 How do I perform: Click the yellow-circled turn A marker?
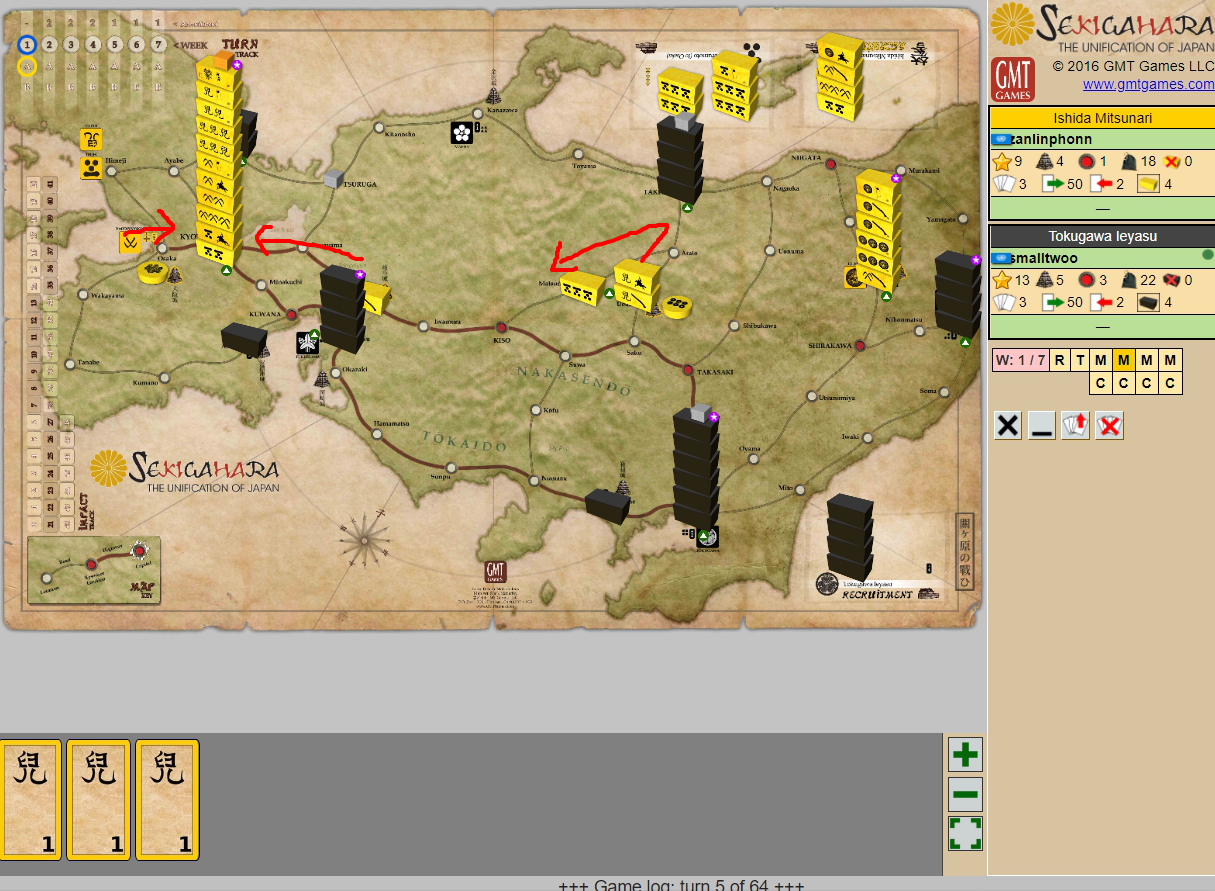(x=27, y=66)
